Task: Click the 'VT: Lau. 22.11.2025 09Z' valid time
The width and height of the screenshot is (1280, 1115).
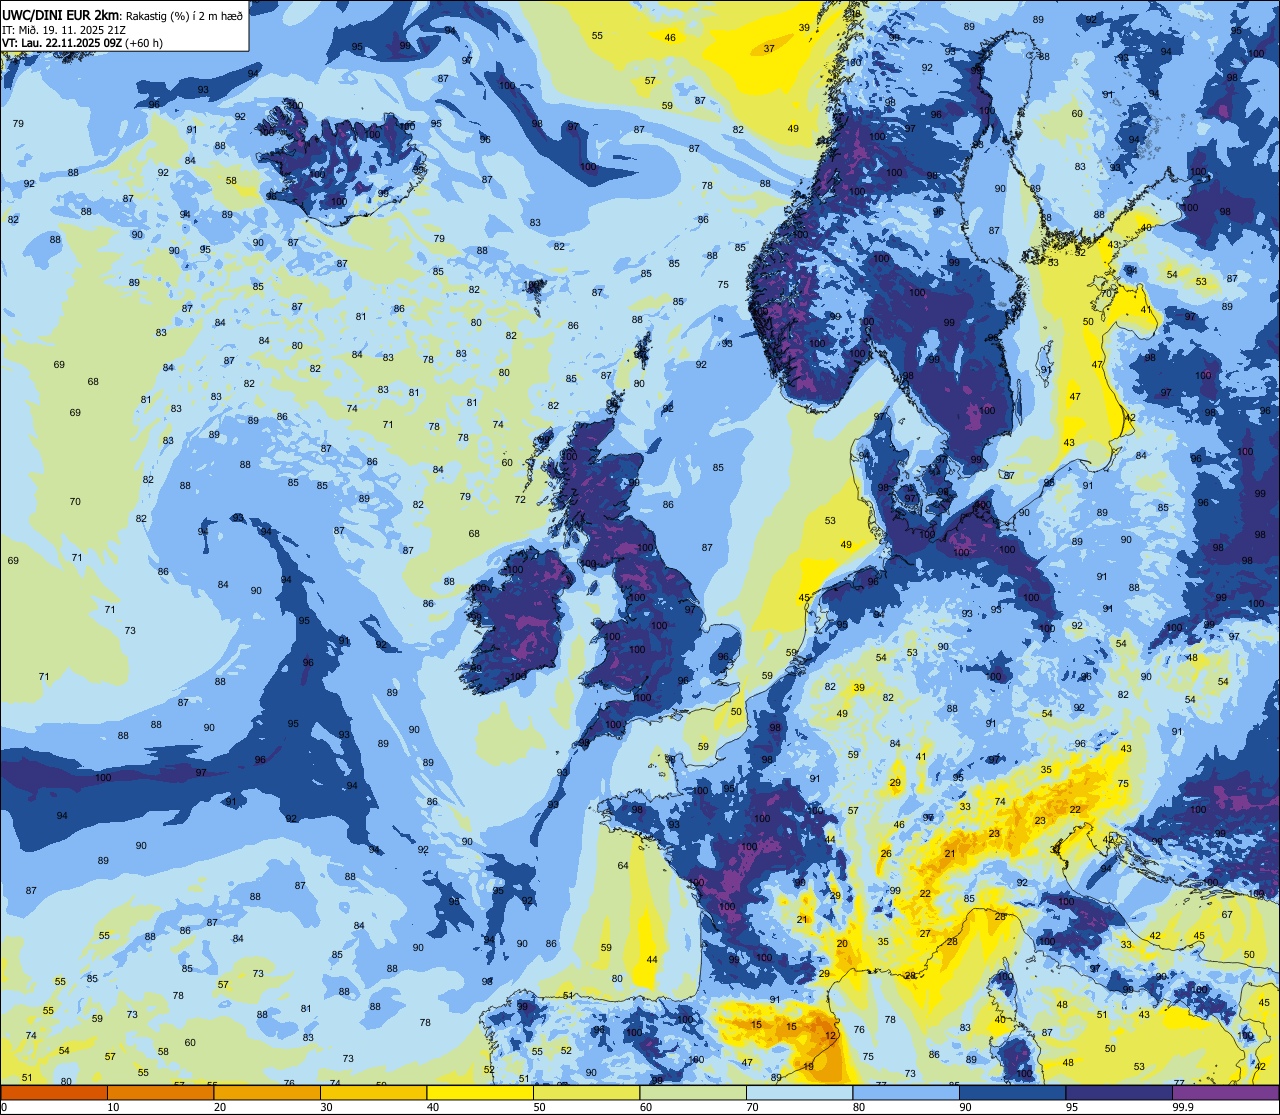Action: pos(62,43)
